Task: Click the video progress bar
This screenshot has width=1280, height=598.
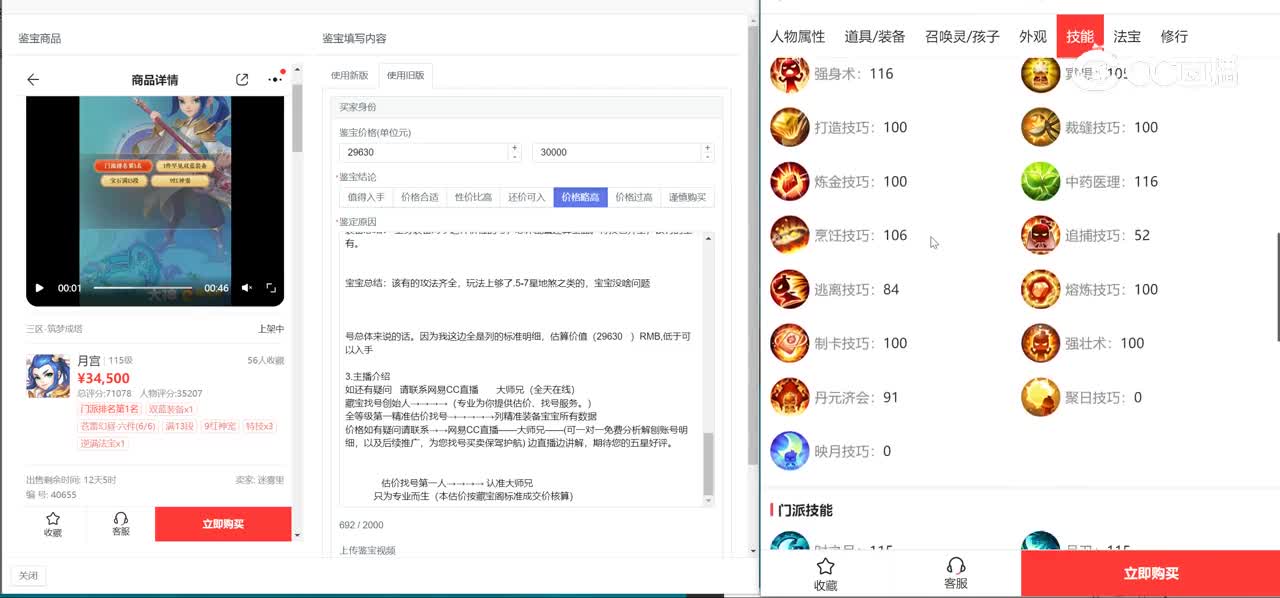Action: click(x=140, y=288)
